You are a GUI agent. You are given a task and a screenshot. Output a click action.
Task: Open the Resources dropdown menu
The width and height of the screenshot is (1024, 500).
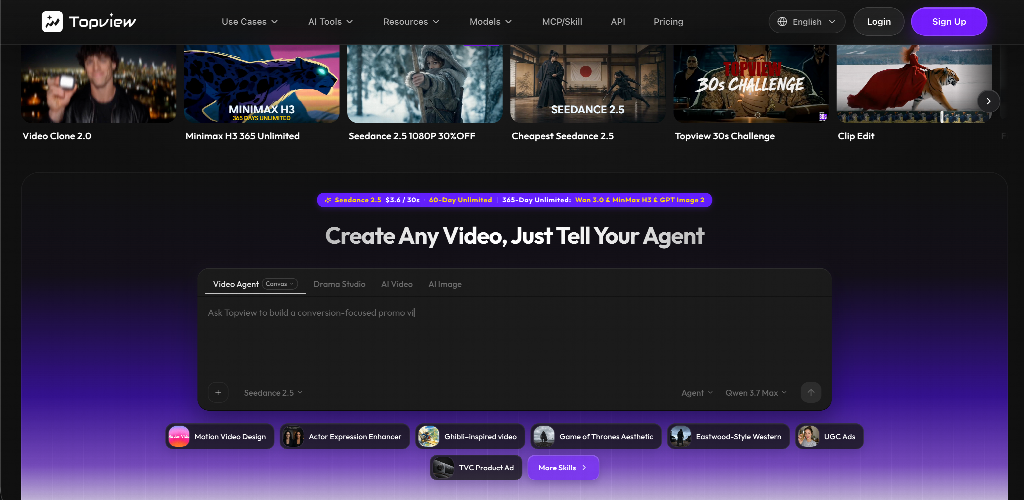point(411,22)
